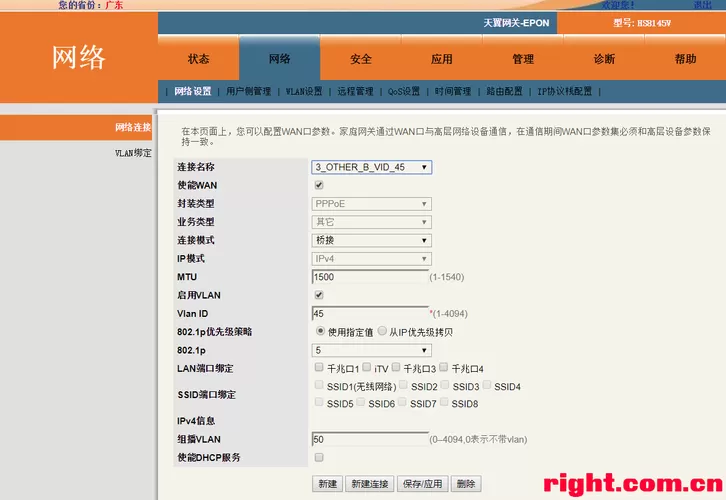This screenshot has height=500, width=726.
Task: Expand the 连接名称 dropdown
Action: click(x=371, y=167)
